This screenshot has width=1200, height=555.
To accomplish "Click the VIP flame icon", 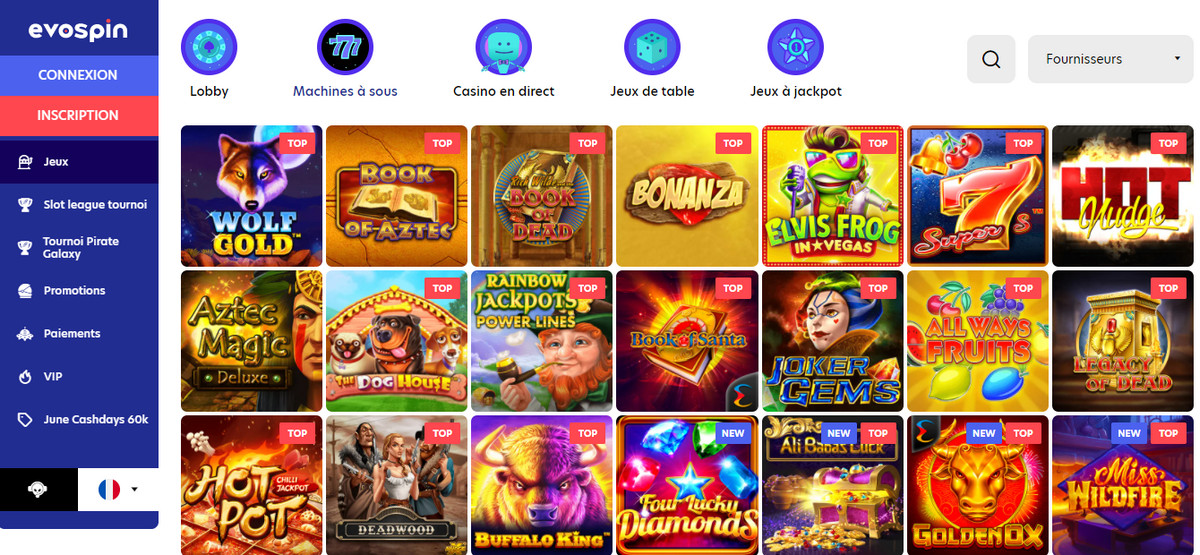I will 26,377.
